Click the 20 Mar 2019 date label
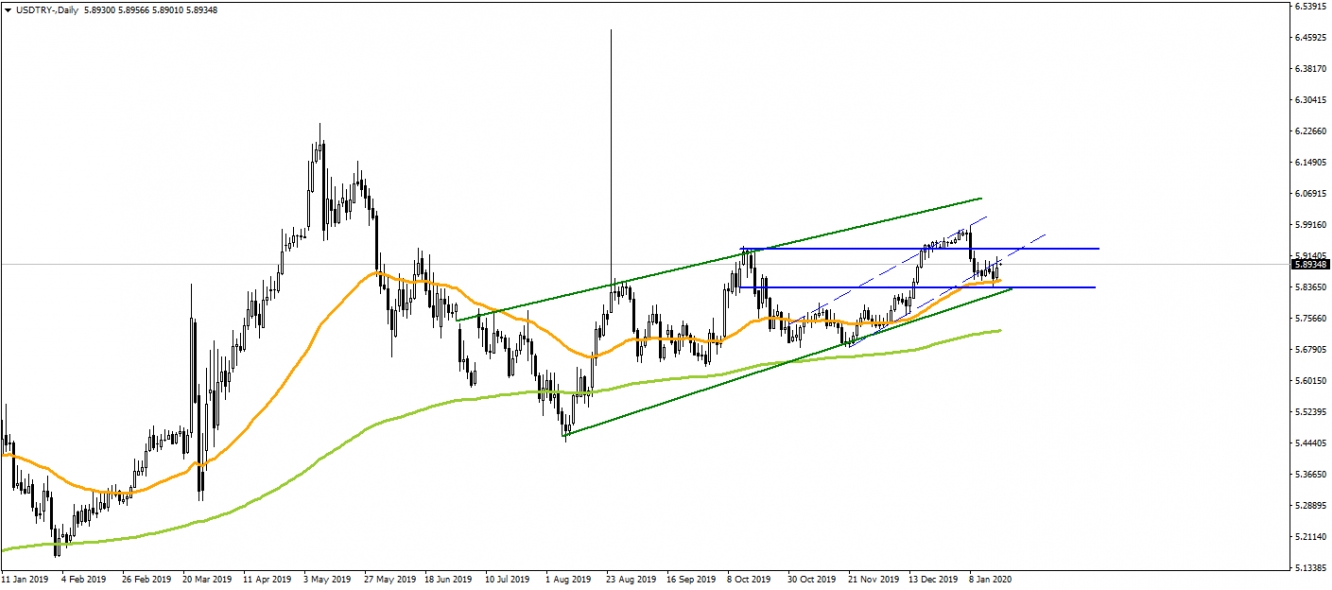 pos(206,579)
